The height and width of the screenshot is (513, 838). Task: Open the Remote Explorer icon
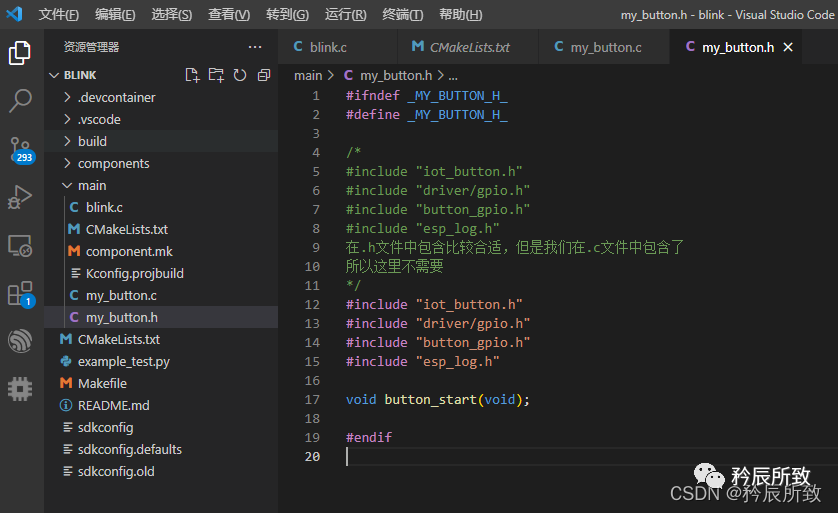[x=20, y=245]
